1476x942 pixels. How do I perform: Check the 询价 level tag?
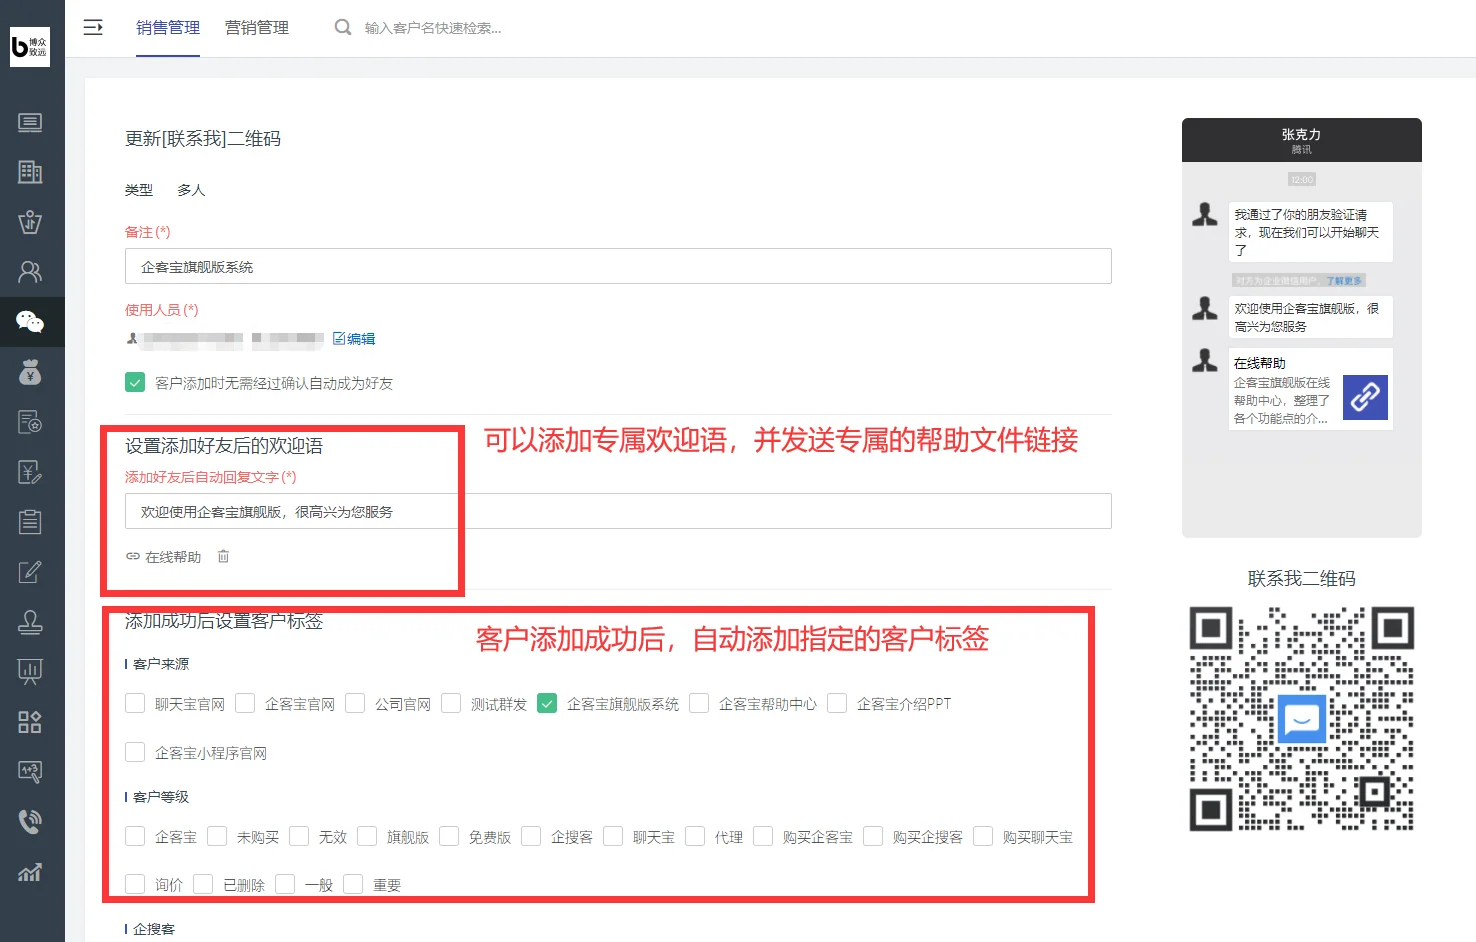point(135,884)
